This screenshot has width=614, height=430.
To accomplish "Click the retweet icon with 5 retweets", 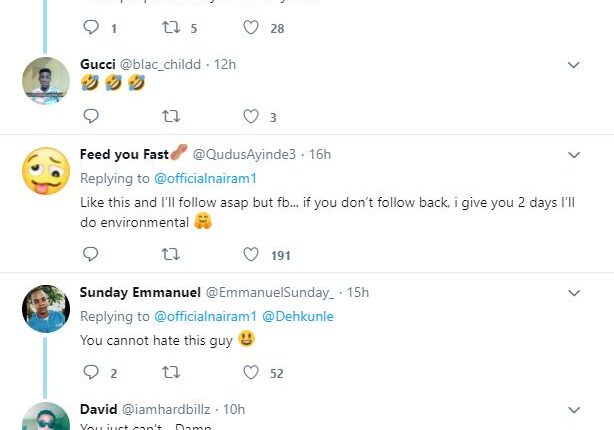I will (170, 28).
